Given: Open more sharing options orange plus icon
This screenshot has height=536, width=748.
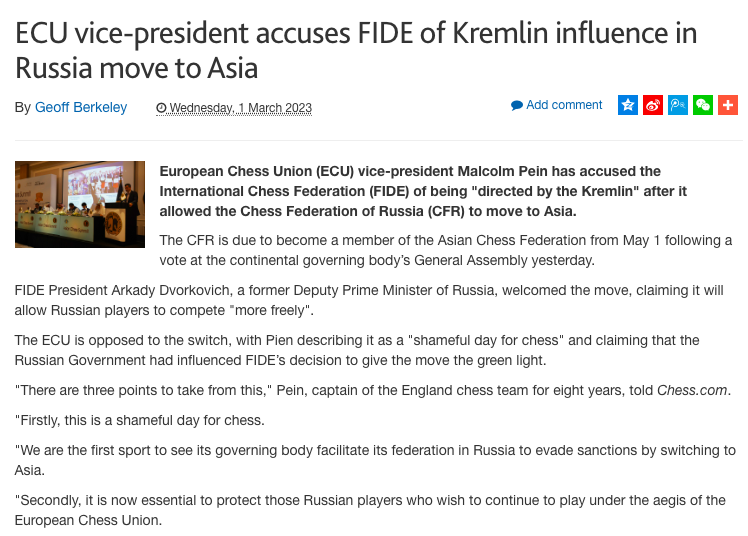Looking at the screenshot, I should pos(728,105).
